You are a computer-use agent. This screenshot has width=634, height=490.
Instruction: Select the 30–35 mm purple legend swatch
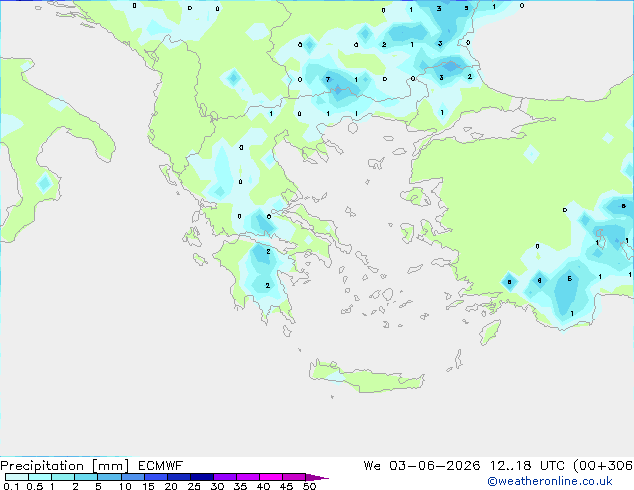point(225,477)
